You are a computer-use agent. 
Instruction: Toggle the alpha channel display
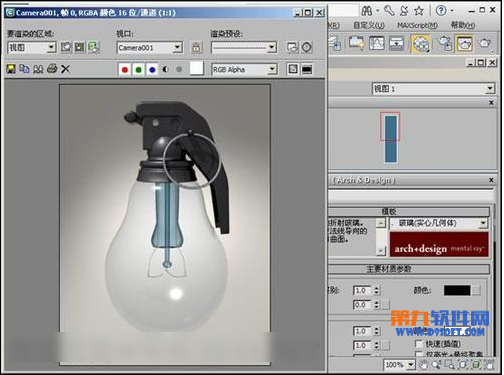[166, 69]
